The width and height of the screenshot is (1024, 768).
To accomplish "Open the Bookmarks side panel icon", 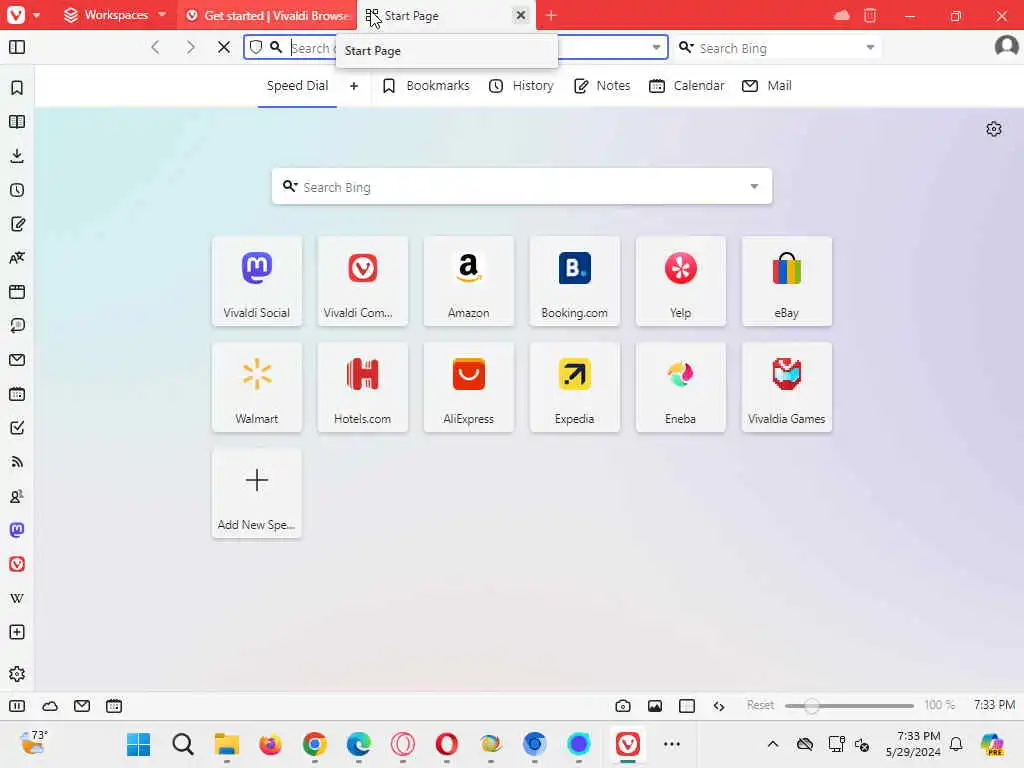I will [x=17, y=88].
